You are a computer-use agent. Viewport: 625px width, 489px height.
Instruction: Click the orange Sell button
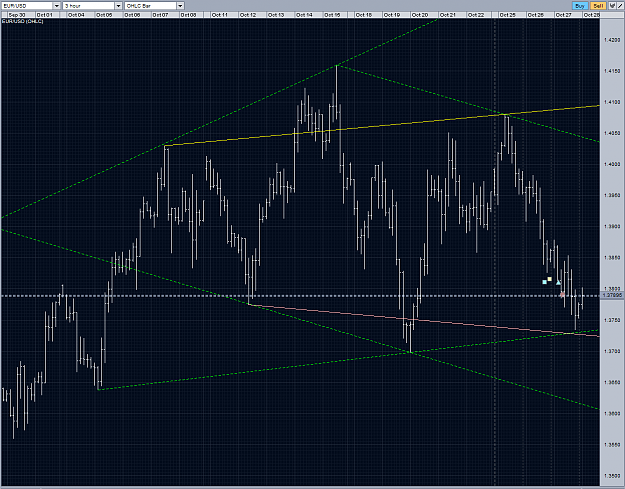[598, 6]
